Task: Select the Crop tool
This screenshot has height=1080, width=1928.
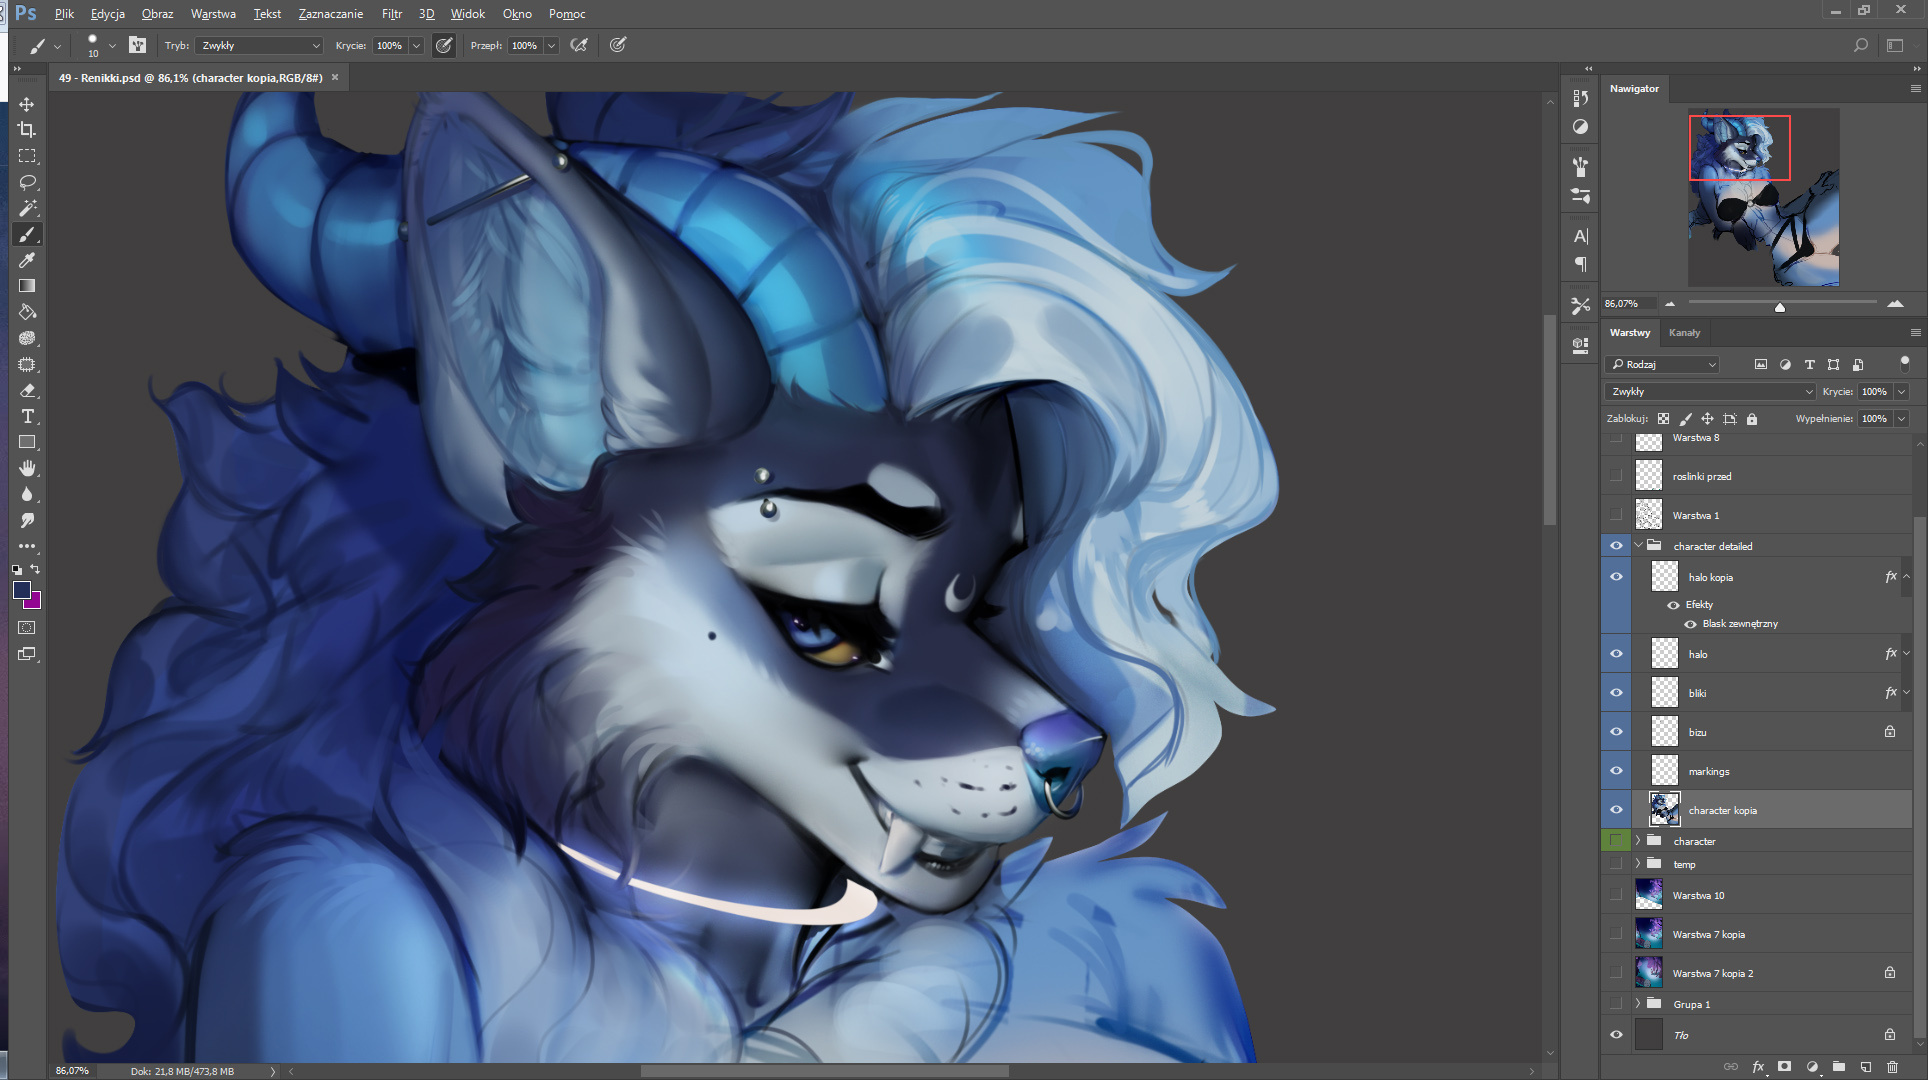Action: coord(27,130)
